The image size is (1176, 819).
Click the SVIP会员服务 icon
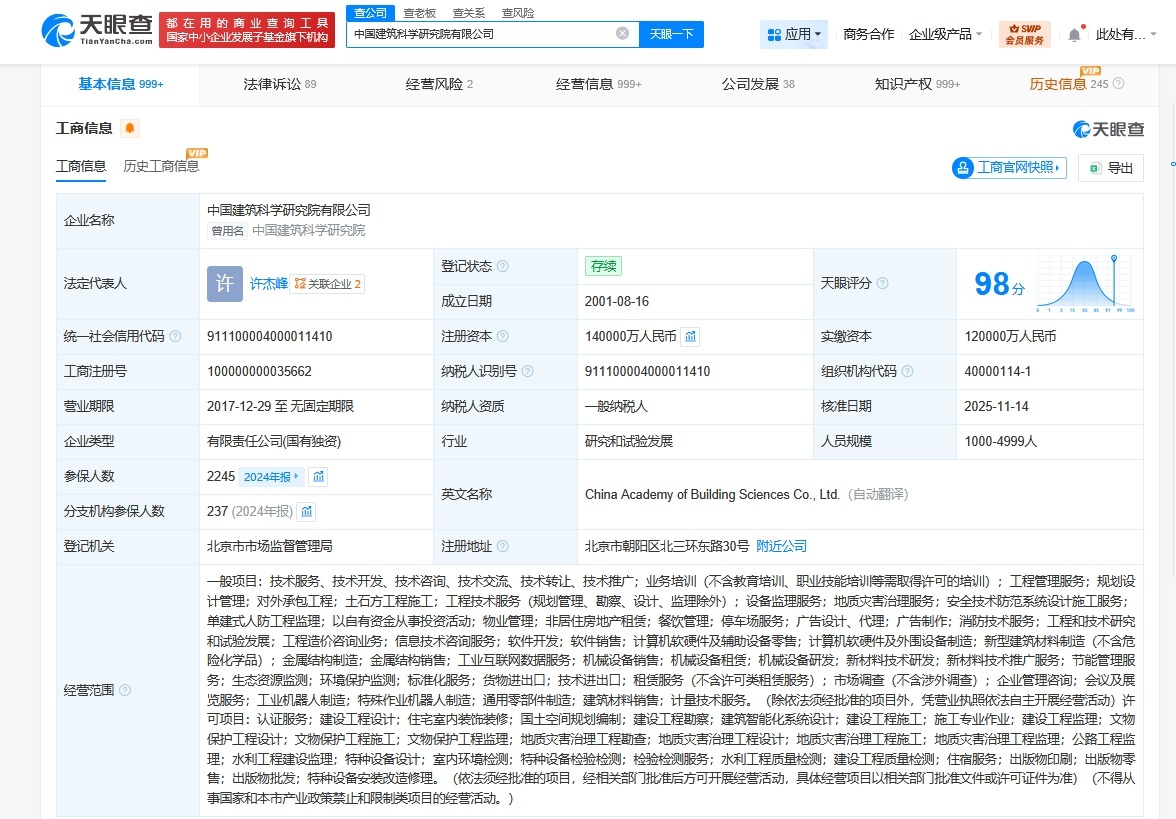[1024, 32]
